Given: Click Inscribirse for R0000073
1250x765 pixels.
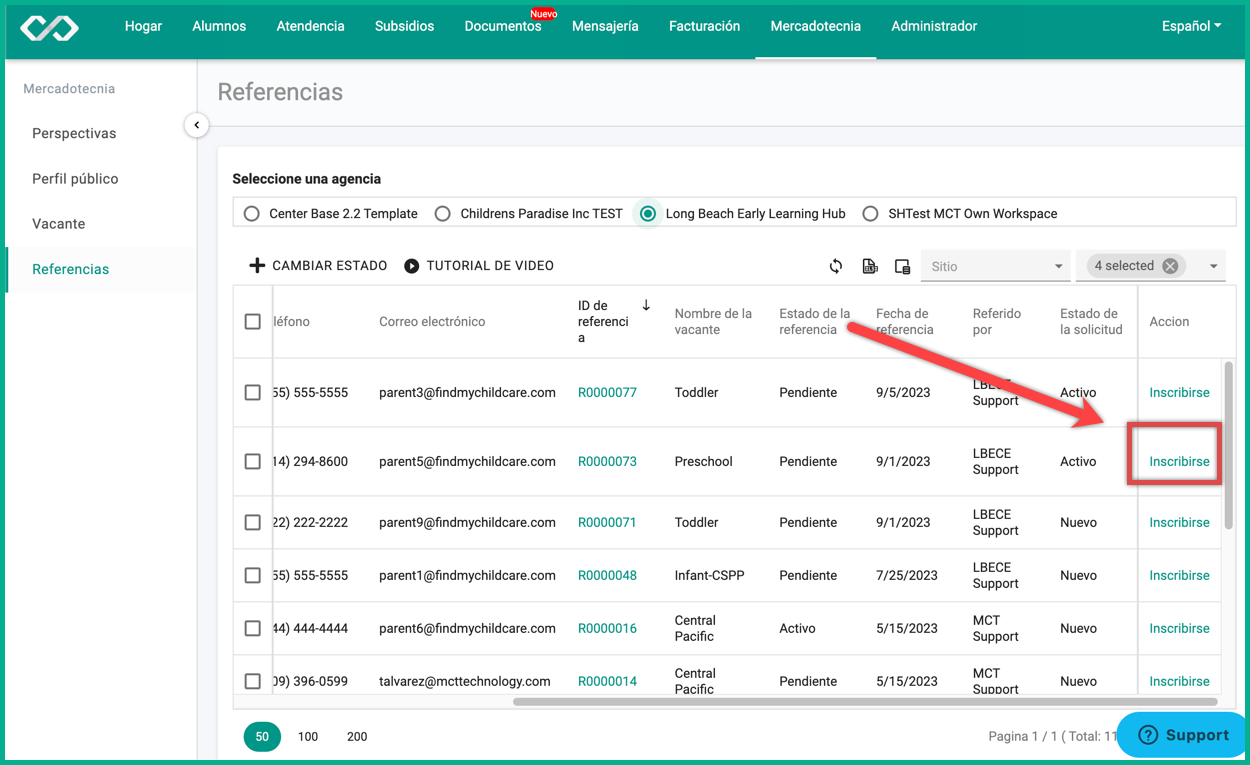Looking at the screenshot, I should pyautogui.click(x=1179, y=462).
